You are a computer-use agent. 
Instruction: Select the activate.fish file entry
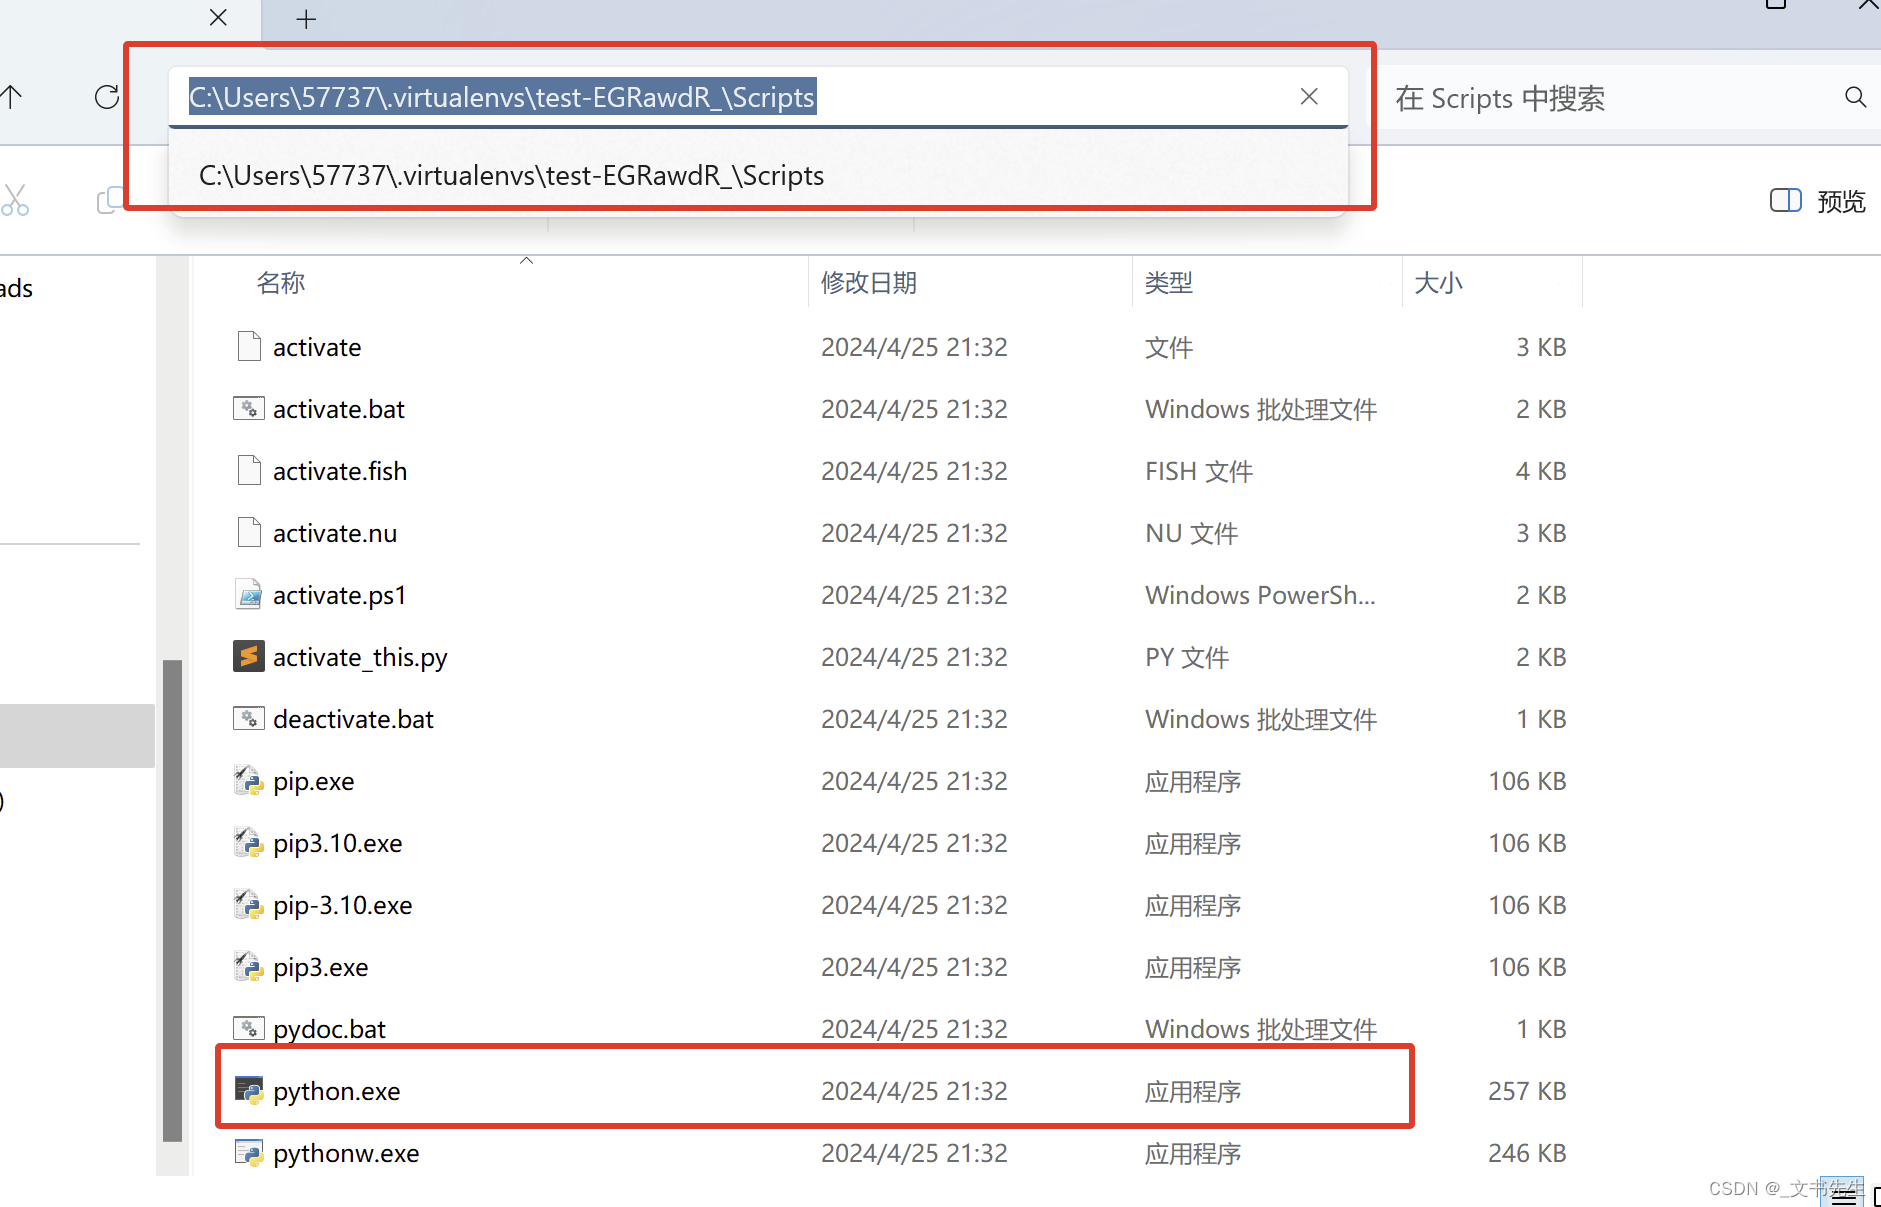pos(339,470)
